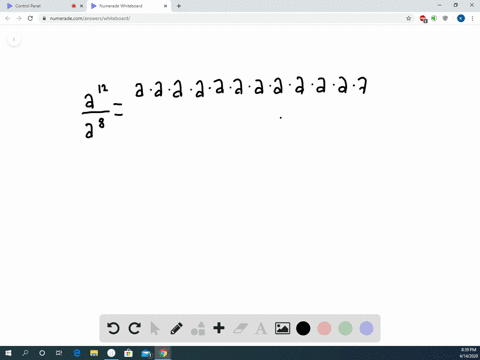
Task: Bookmark this page with star
Action: click(x=408, y=18)
